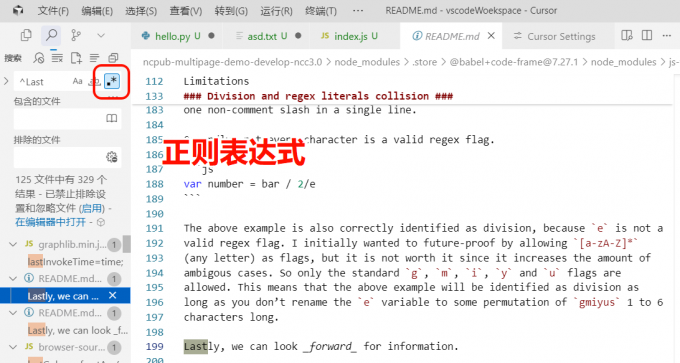
Task: Toggle Match Case (Aa) option
Action: (x=78, y=81)
